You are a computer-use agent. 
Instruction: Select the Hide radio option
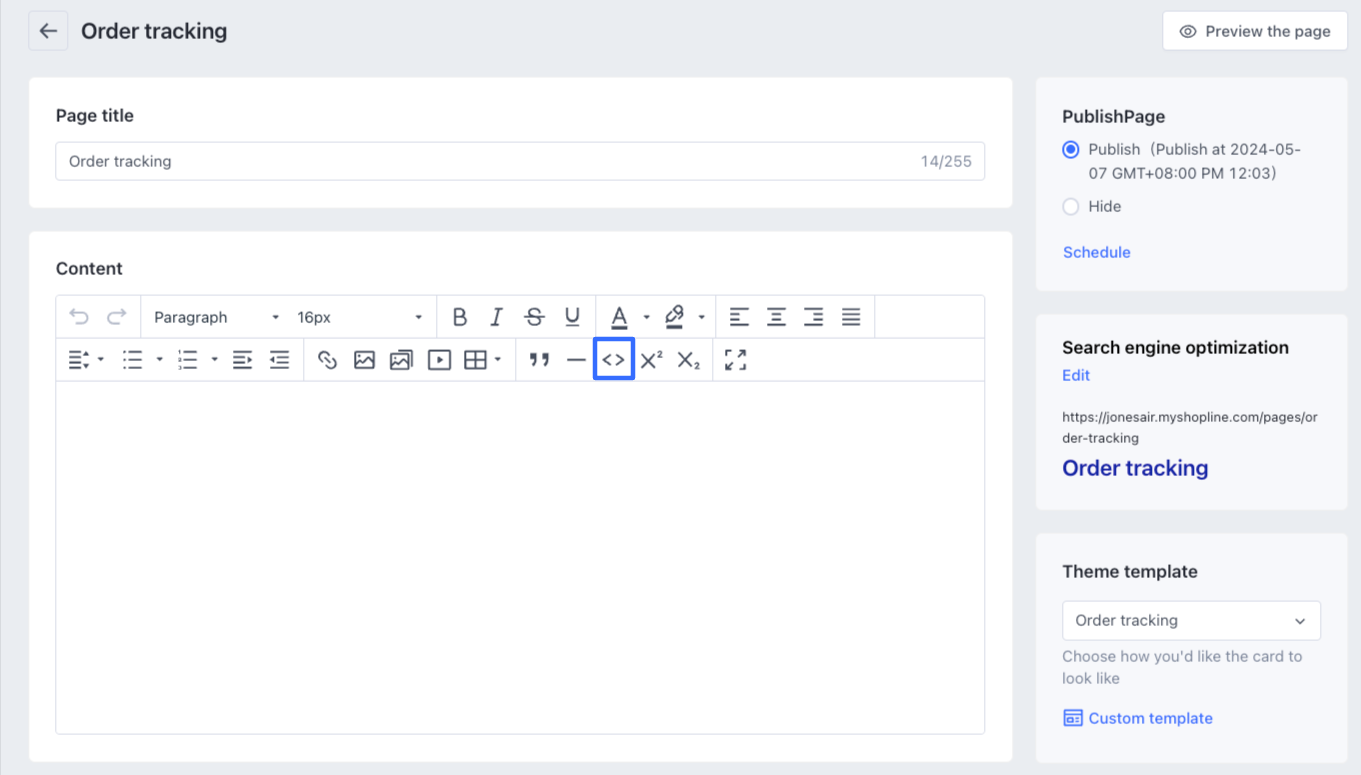[1071, 207]
